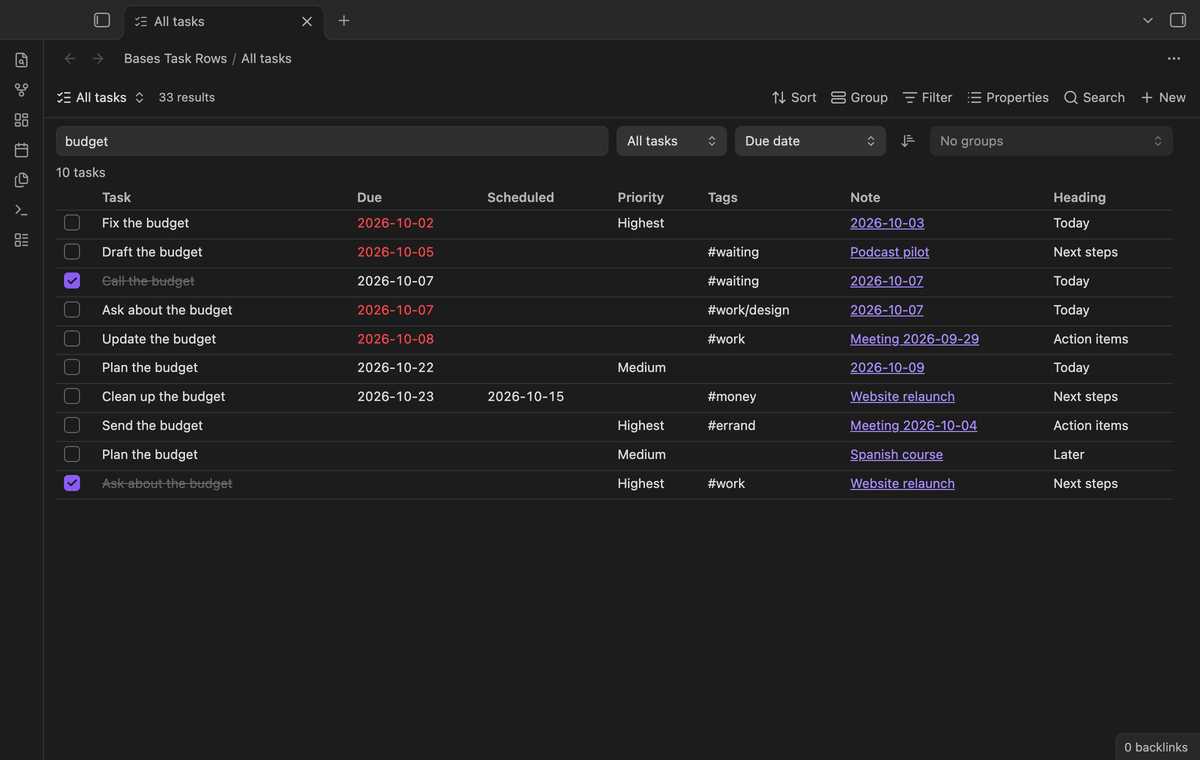The width and height of the screenshot is (1200, 760).
Task: Toggle the right sidebar panel icon
Action: pyautogui.click(x=1177, y=20)
